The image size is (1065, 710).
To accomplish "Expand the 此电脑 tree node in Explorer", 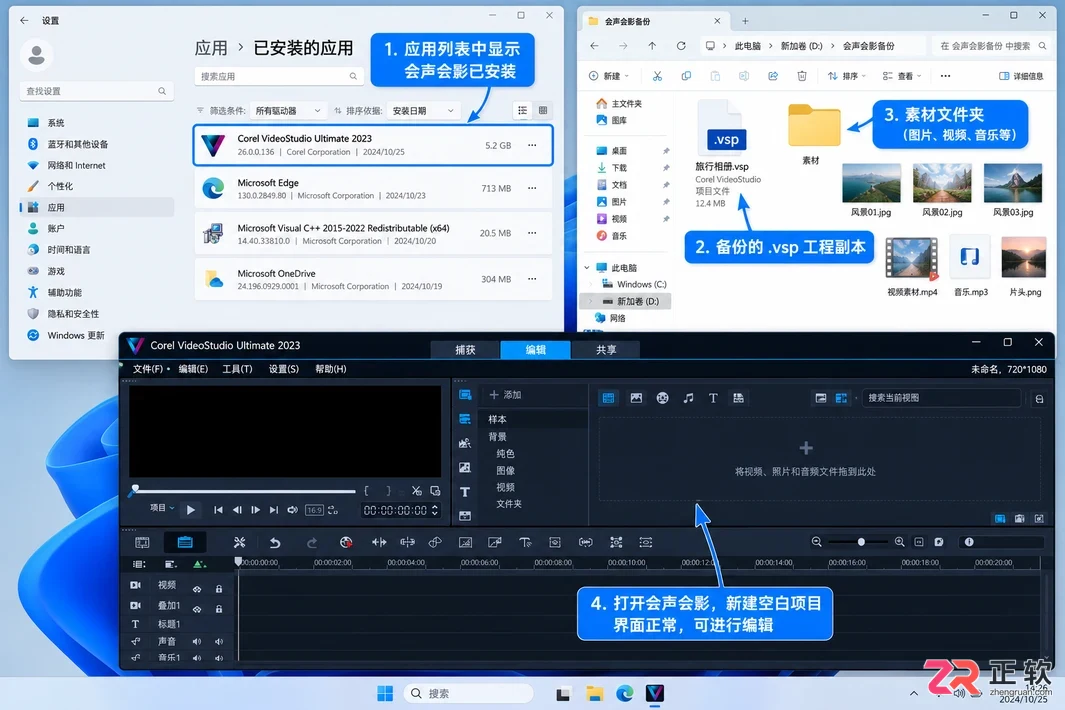I will (587, 268).
